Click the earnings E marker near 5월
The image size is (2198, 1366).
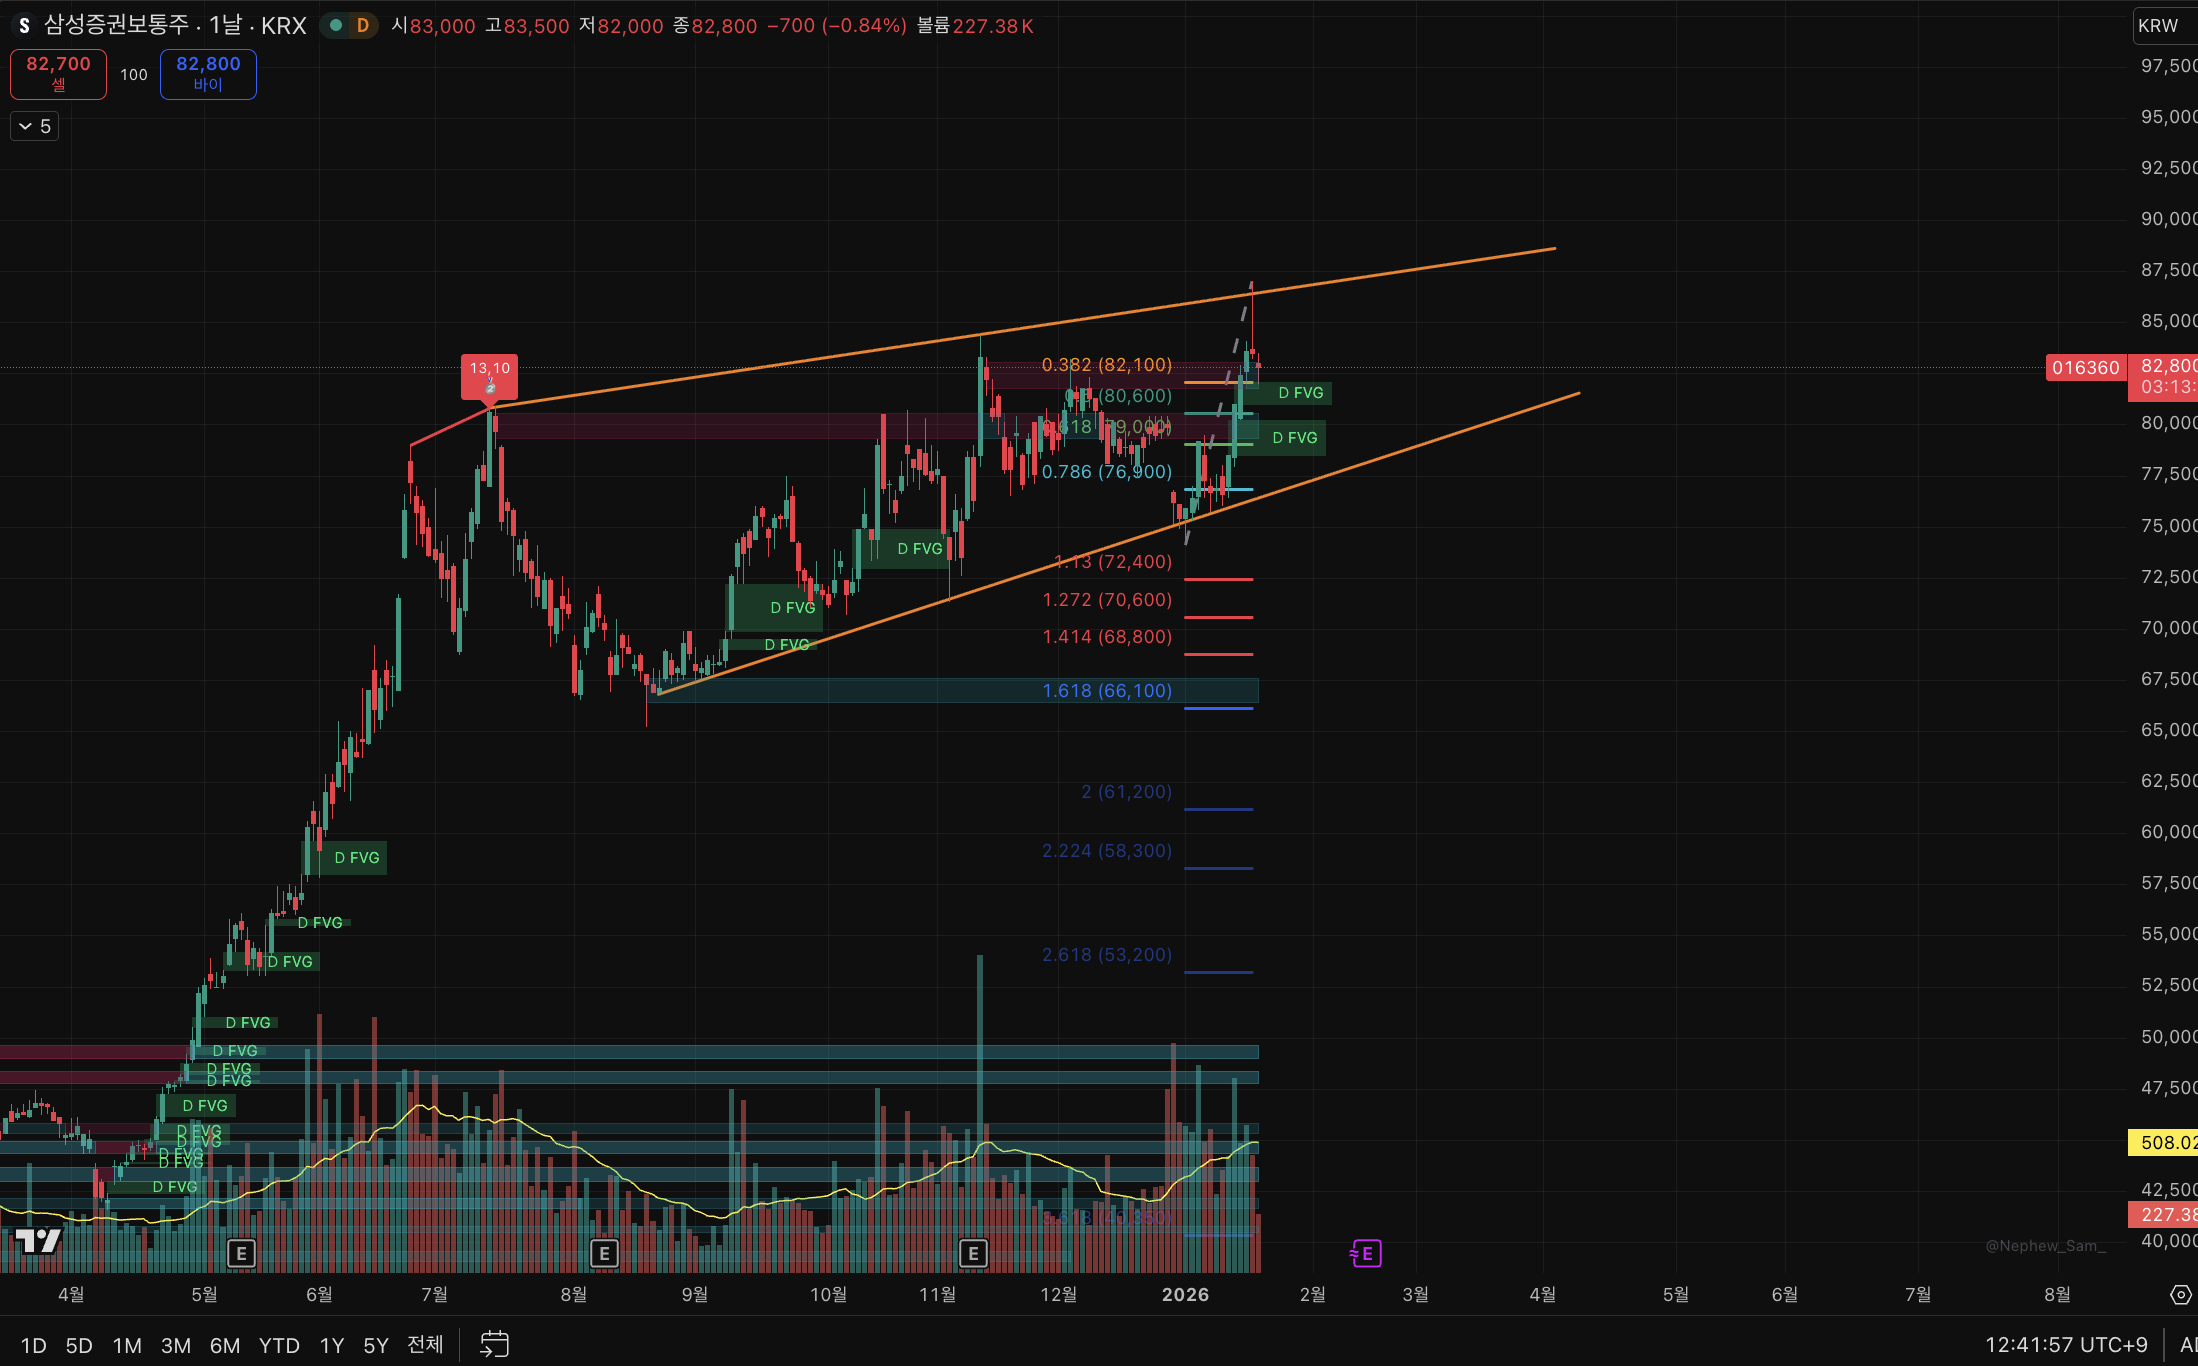(x=241, y=1253)
